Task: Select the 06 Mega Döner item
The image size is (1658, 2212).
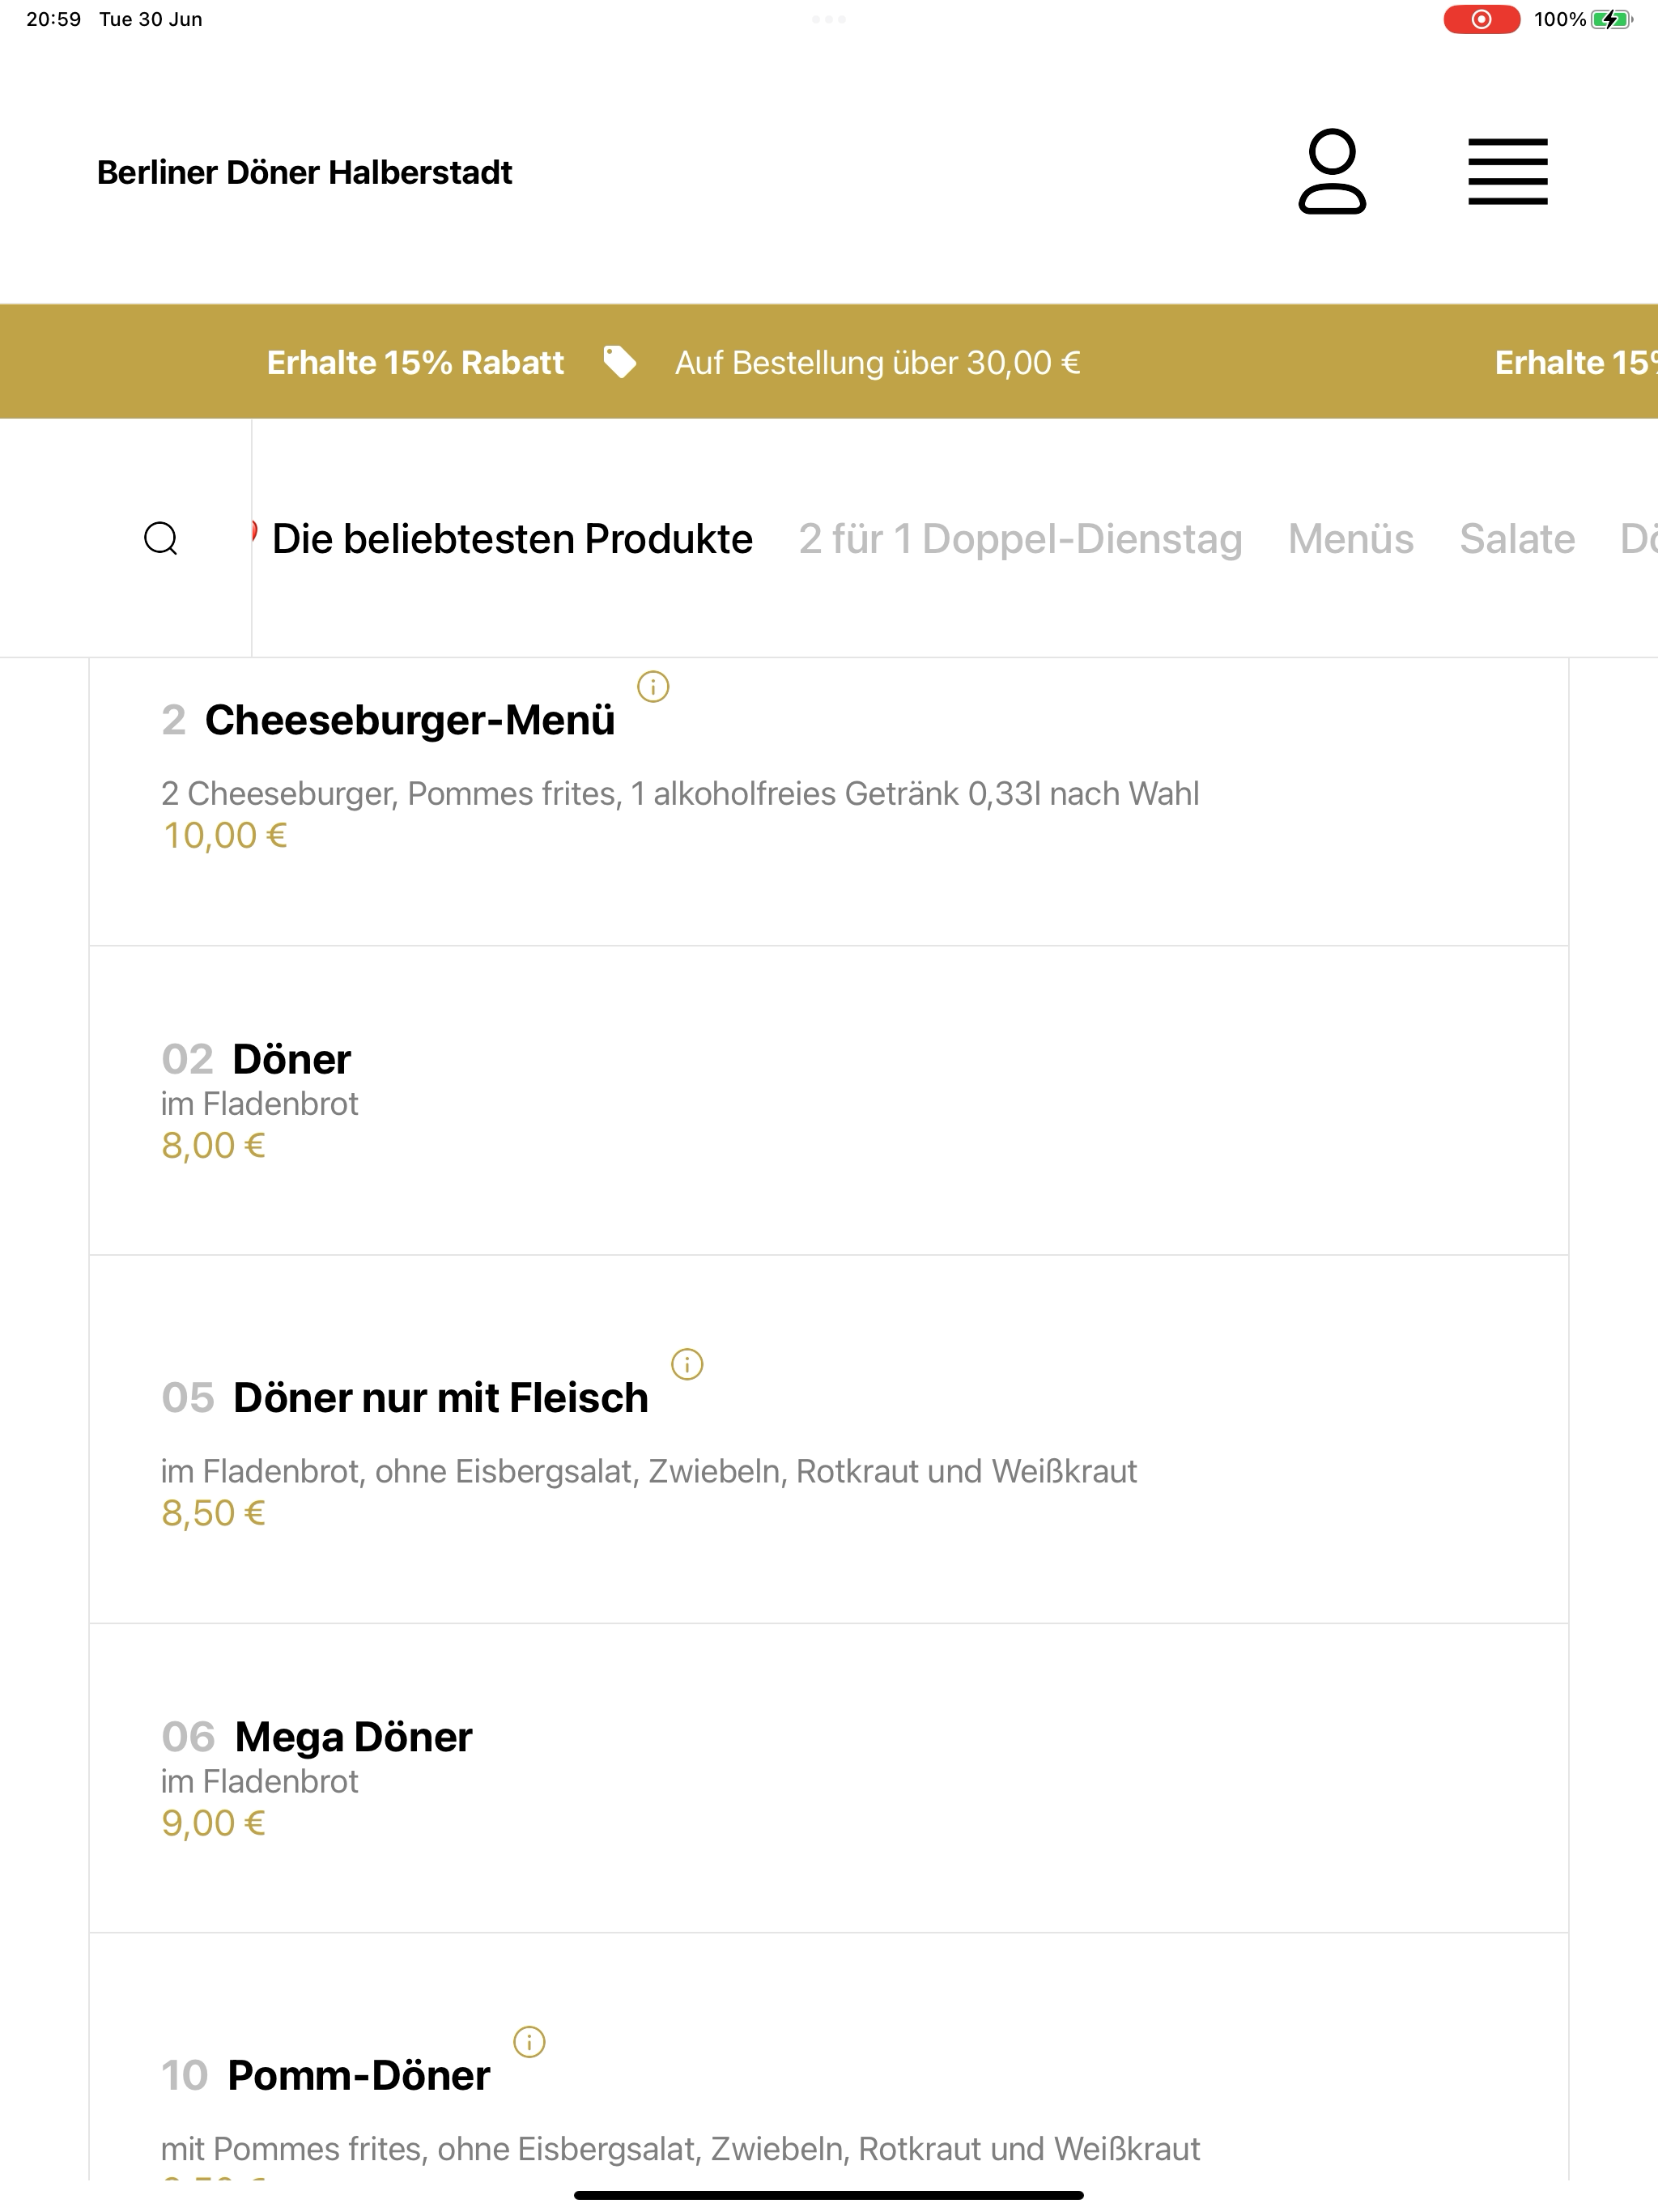Action: coord(829,1778)
